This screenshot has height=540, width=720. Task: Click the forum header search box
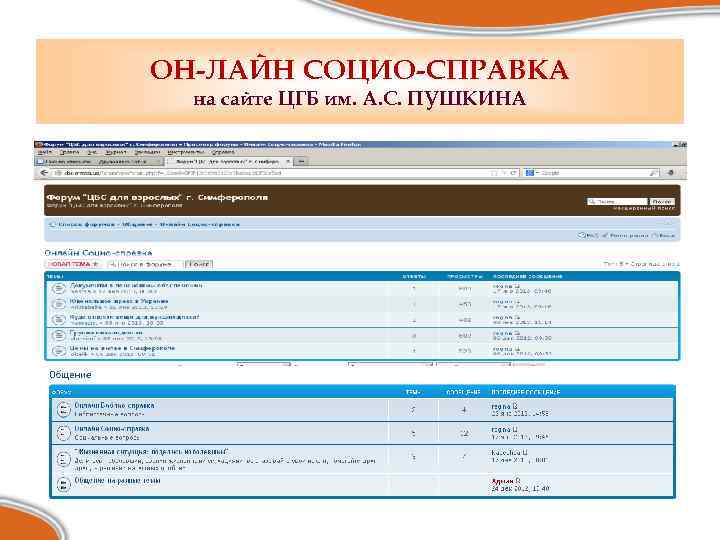point(617,202)
